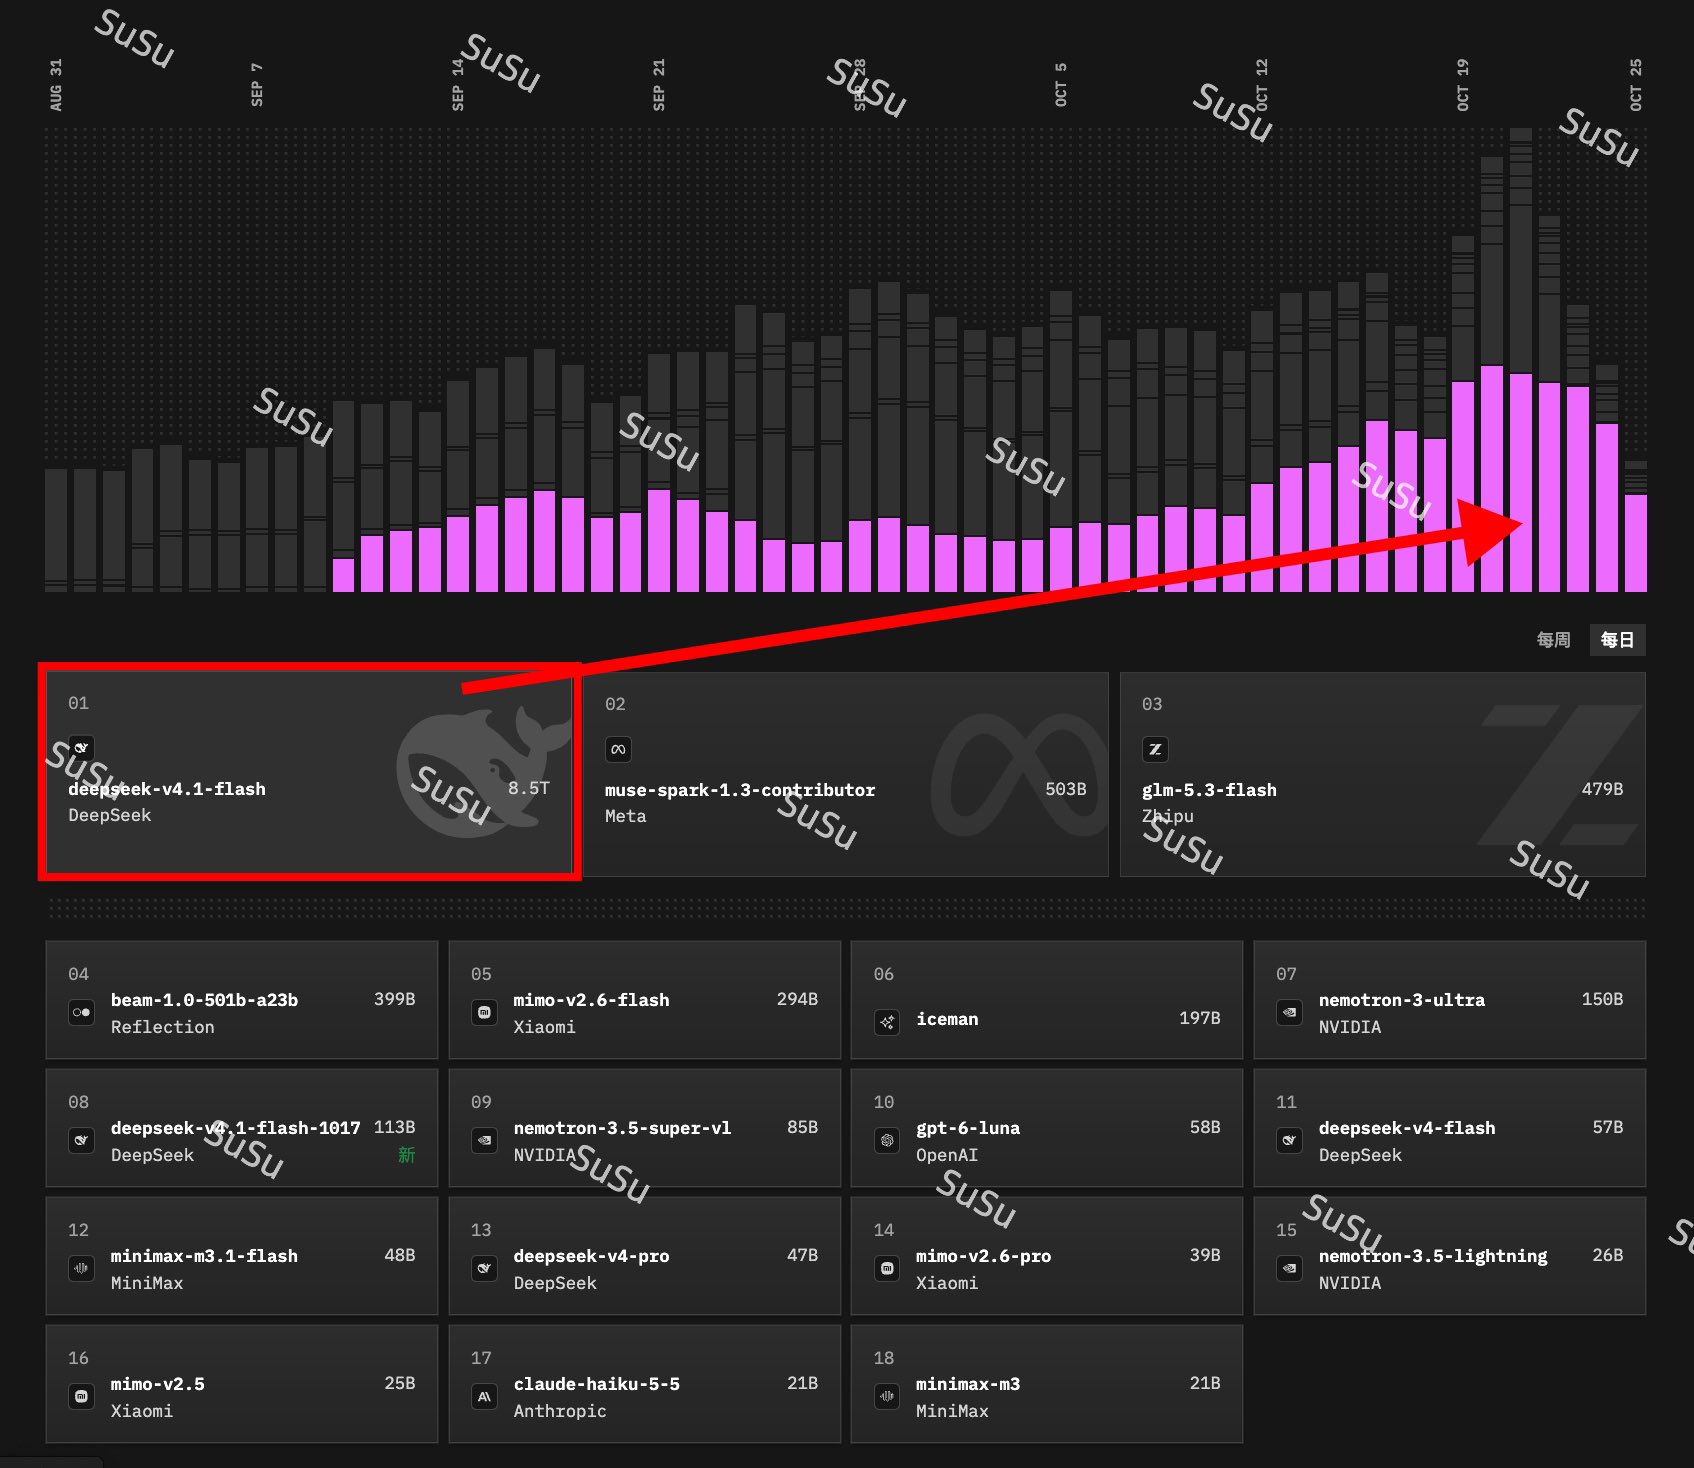Viewport: 1694px width, 1468px height.
Task: Click the last pink bar under OCT 25
Action: coord(1636,543)
